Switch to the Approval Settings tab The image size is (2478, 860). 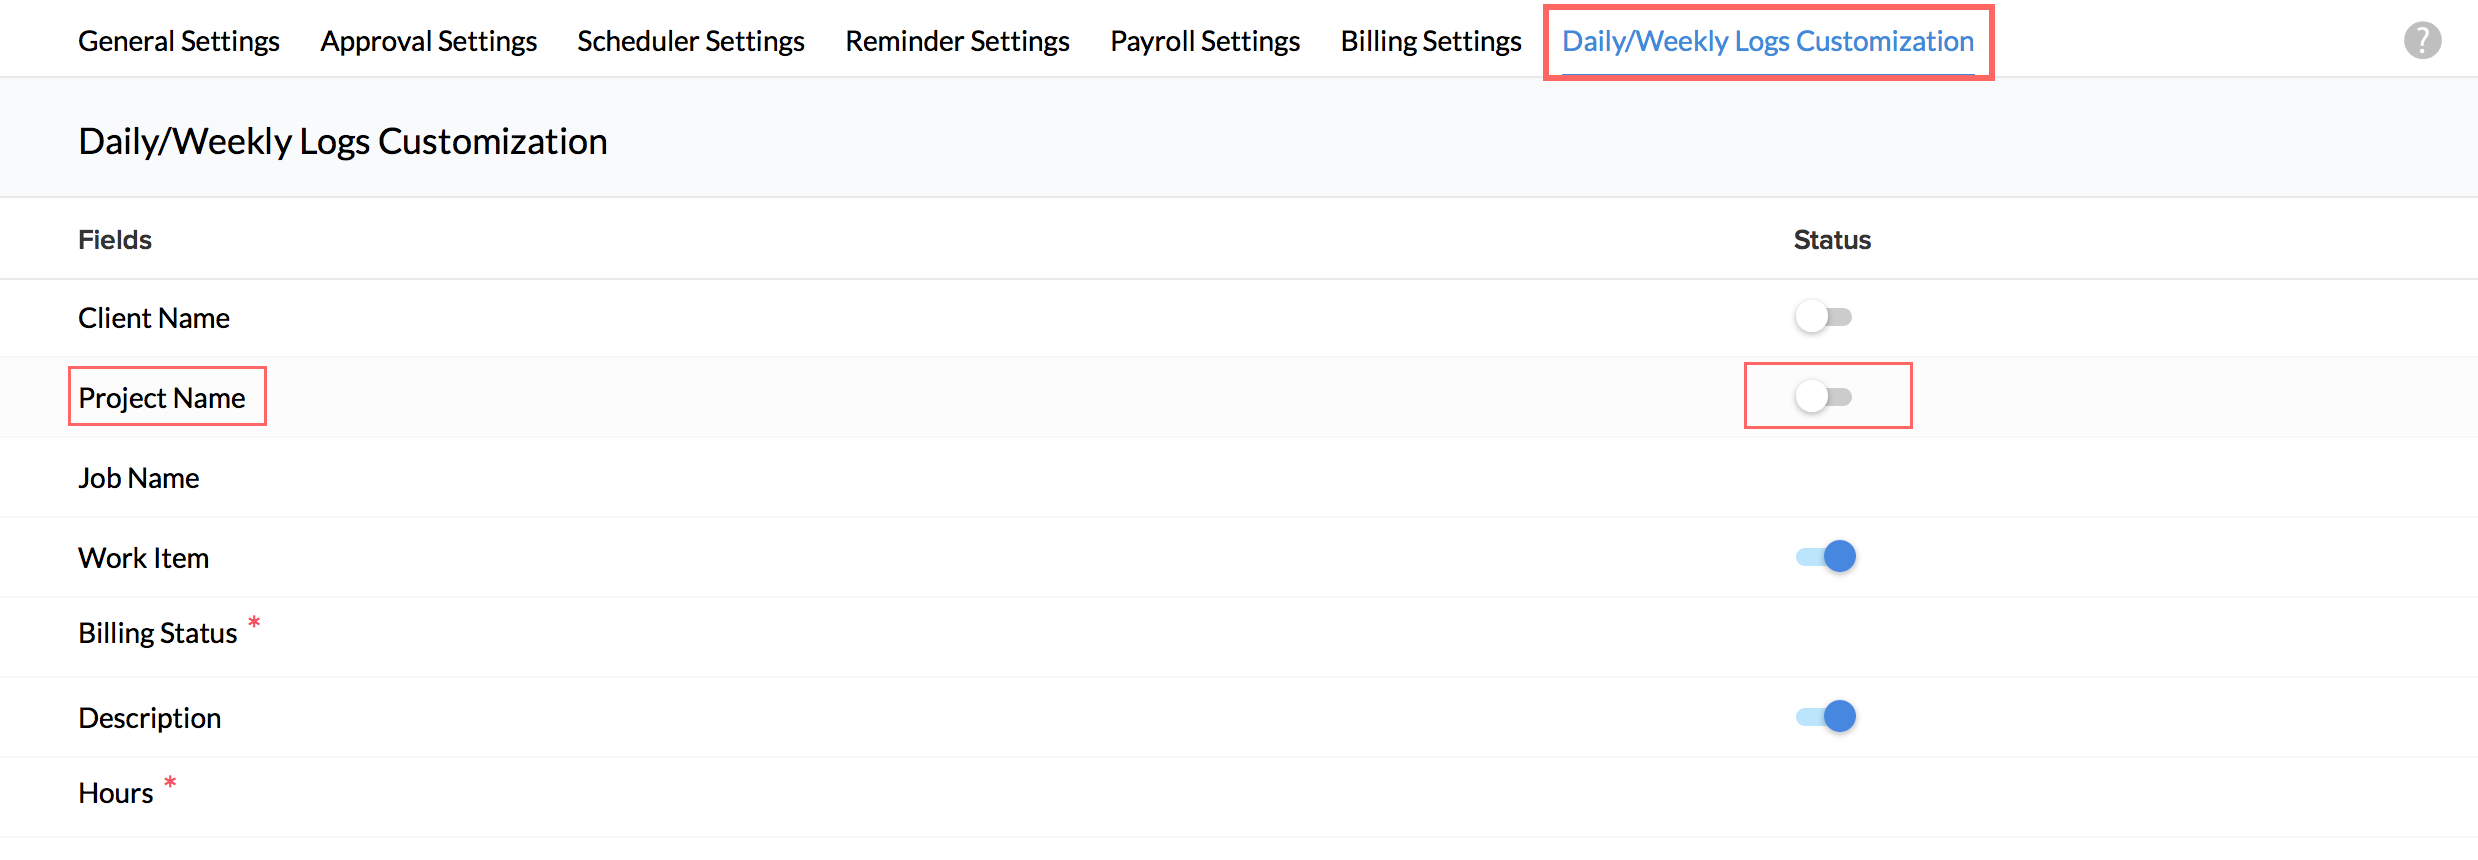coord(429,41)
